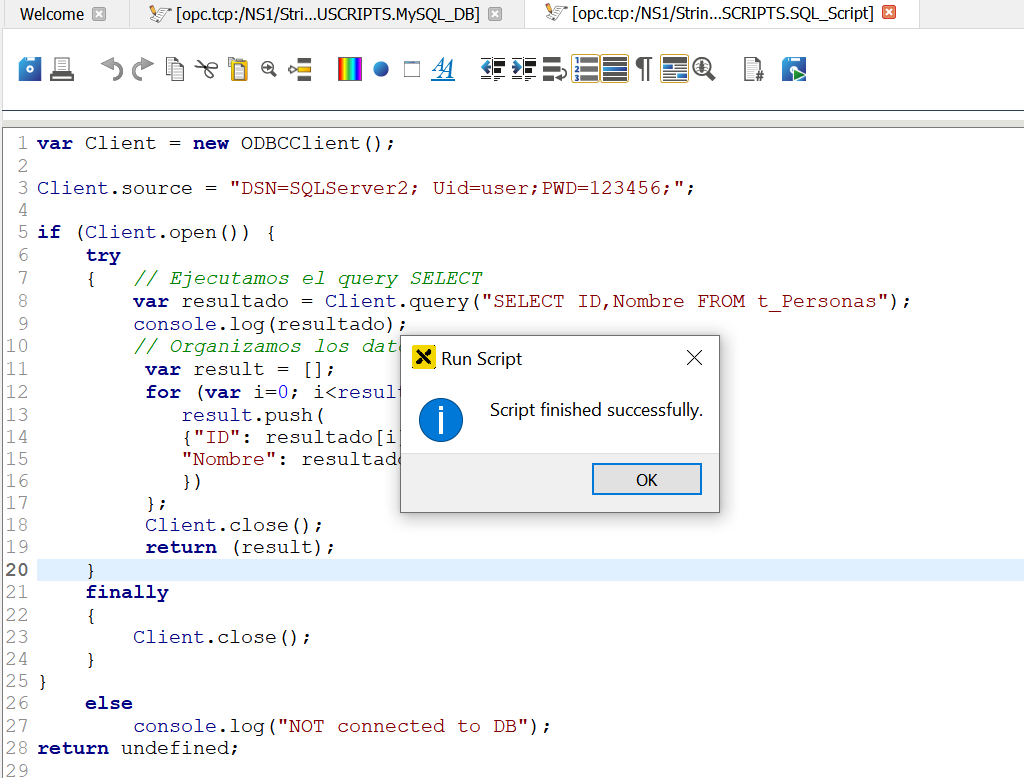The width and height of the screenshot is (1024, 778).
Task: Paste from clipboard icon
Action: click(x=238, y=69)
